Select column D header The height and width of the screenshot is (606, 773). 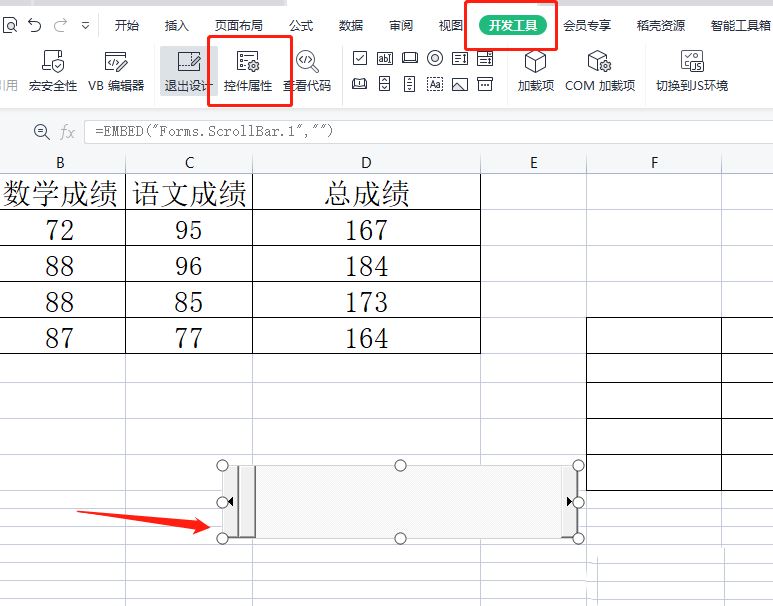click(366, 163)
